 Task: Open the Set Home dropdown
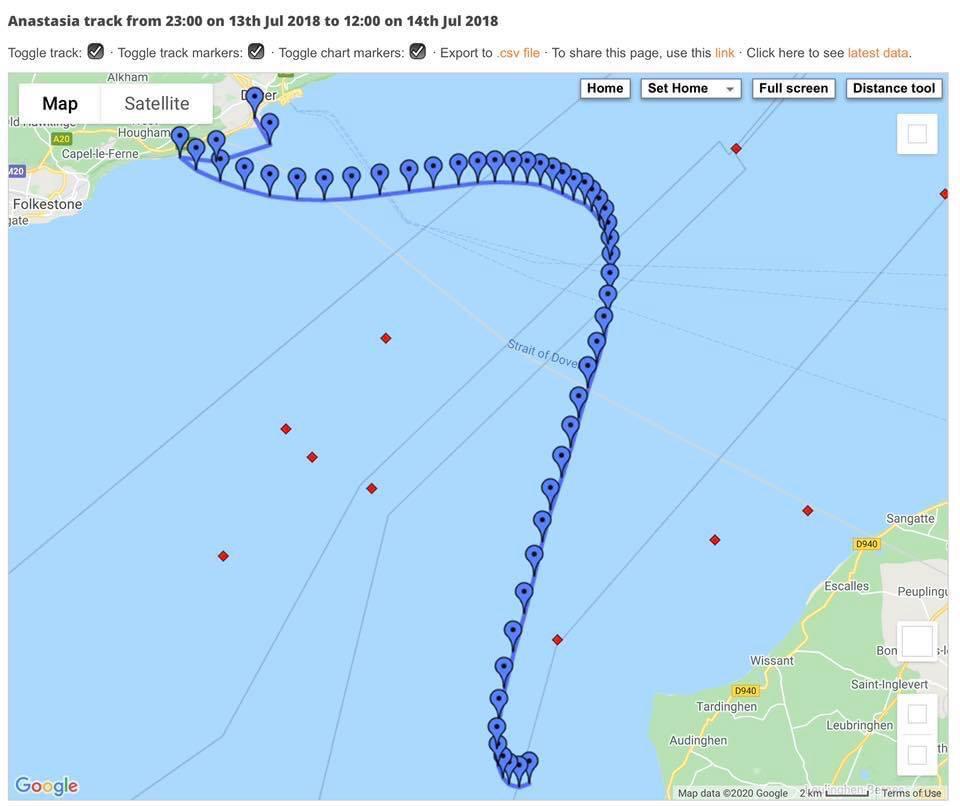click(x=691, y=89)
